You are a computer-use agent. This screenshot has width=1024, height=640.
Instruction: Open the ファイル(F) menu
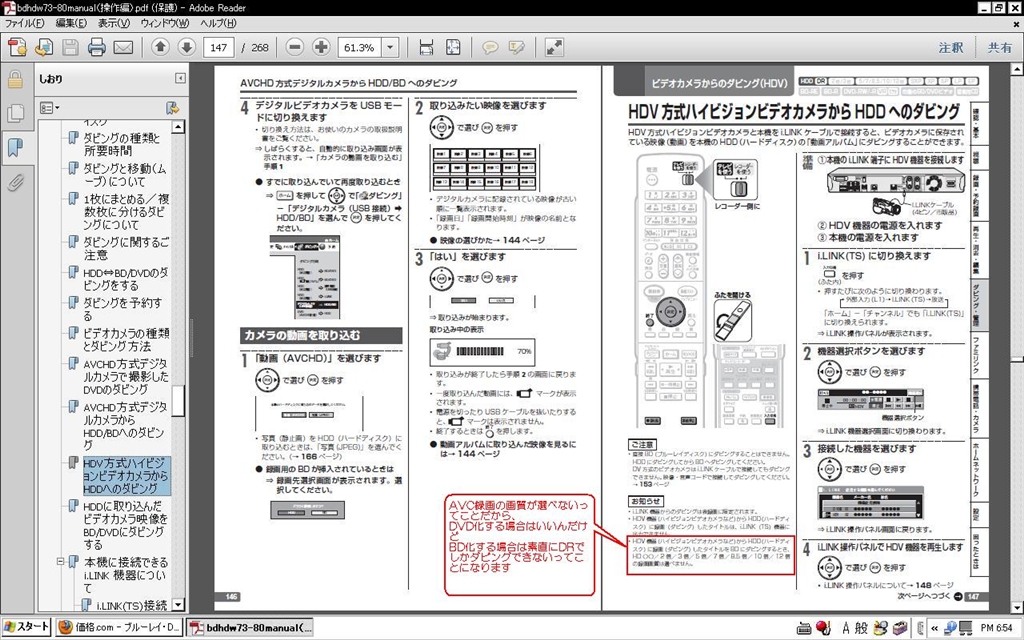click(24, 24)
